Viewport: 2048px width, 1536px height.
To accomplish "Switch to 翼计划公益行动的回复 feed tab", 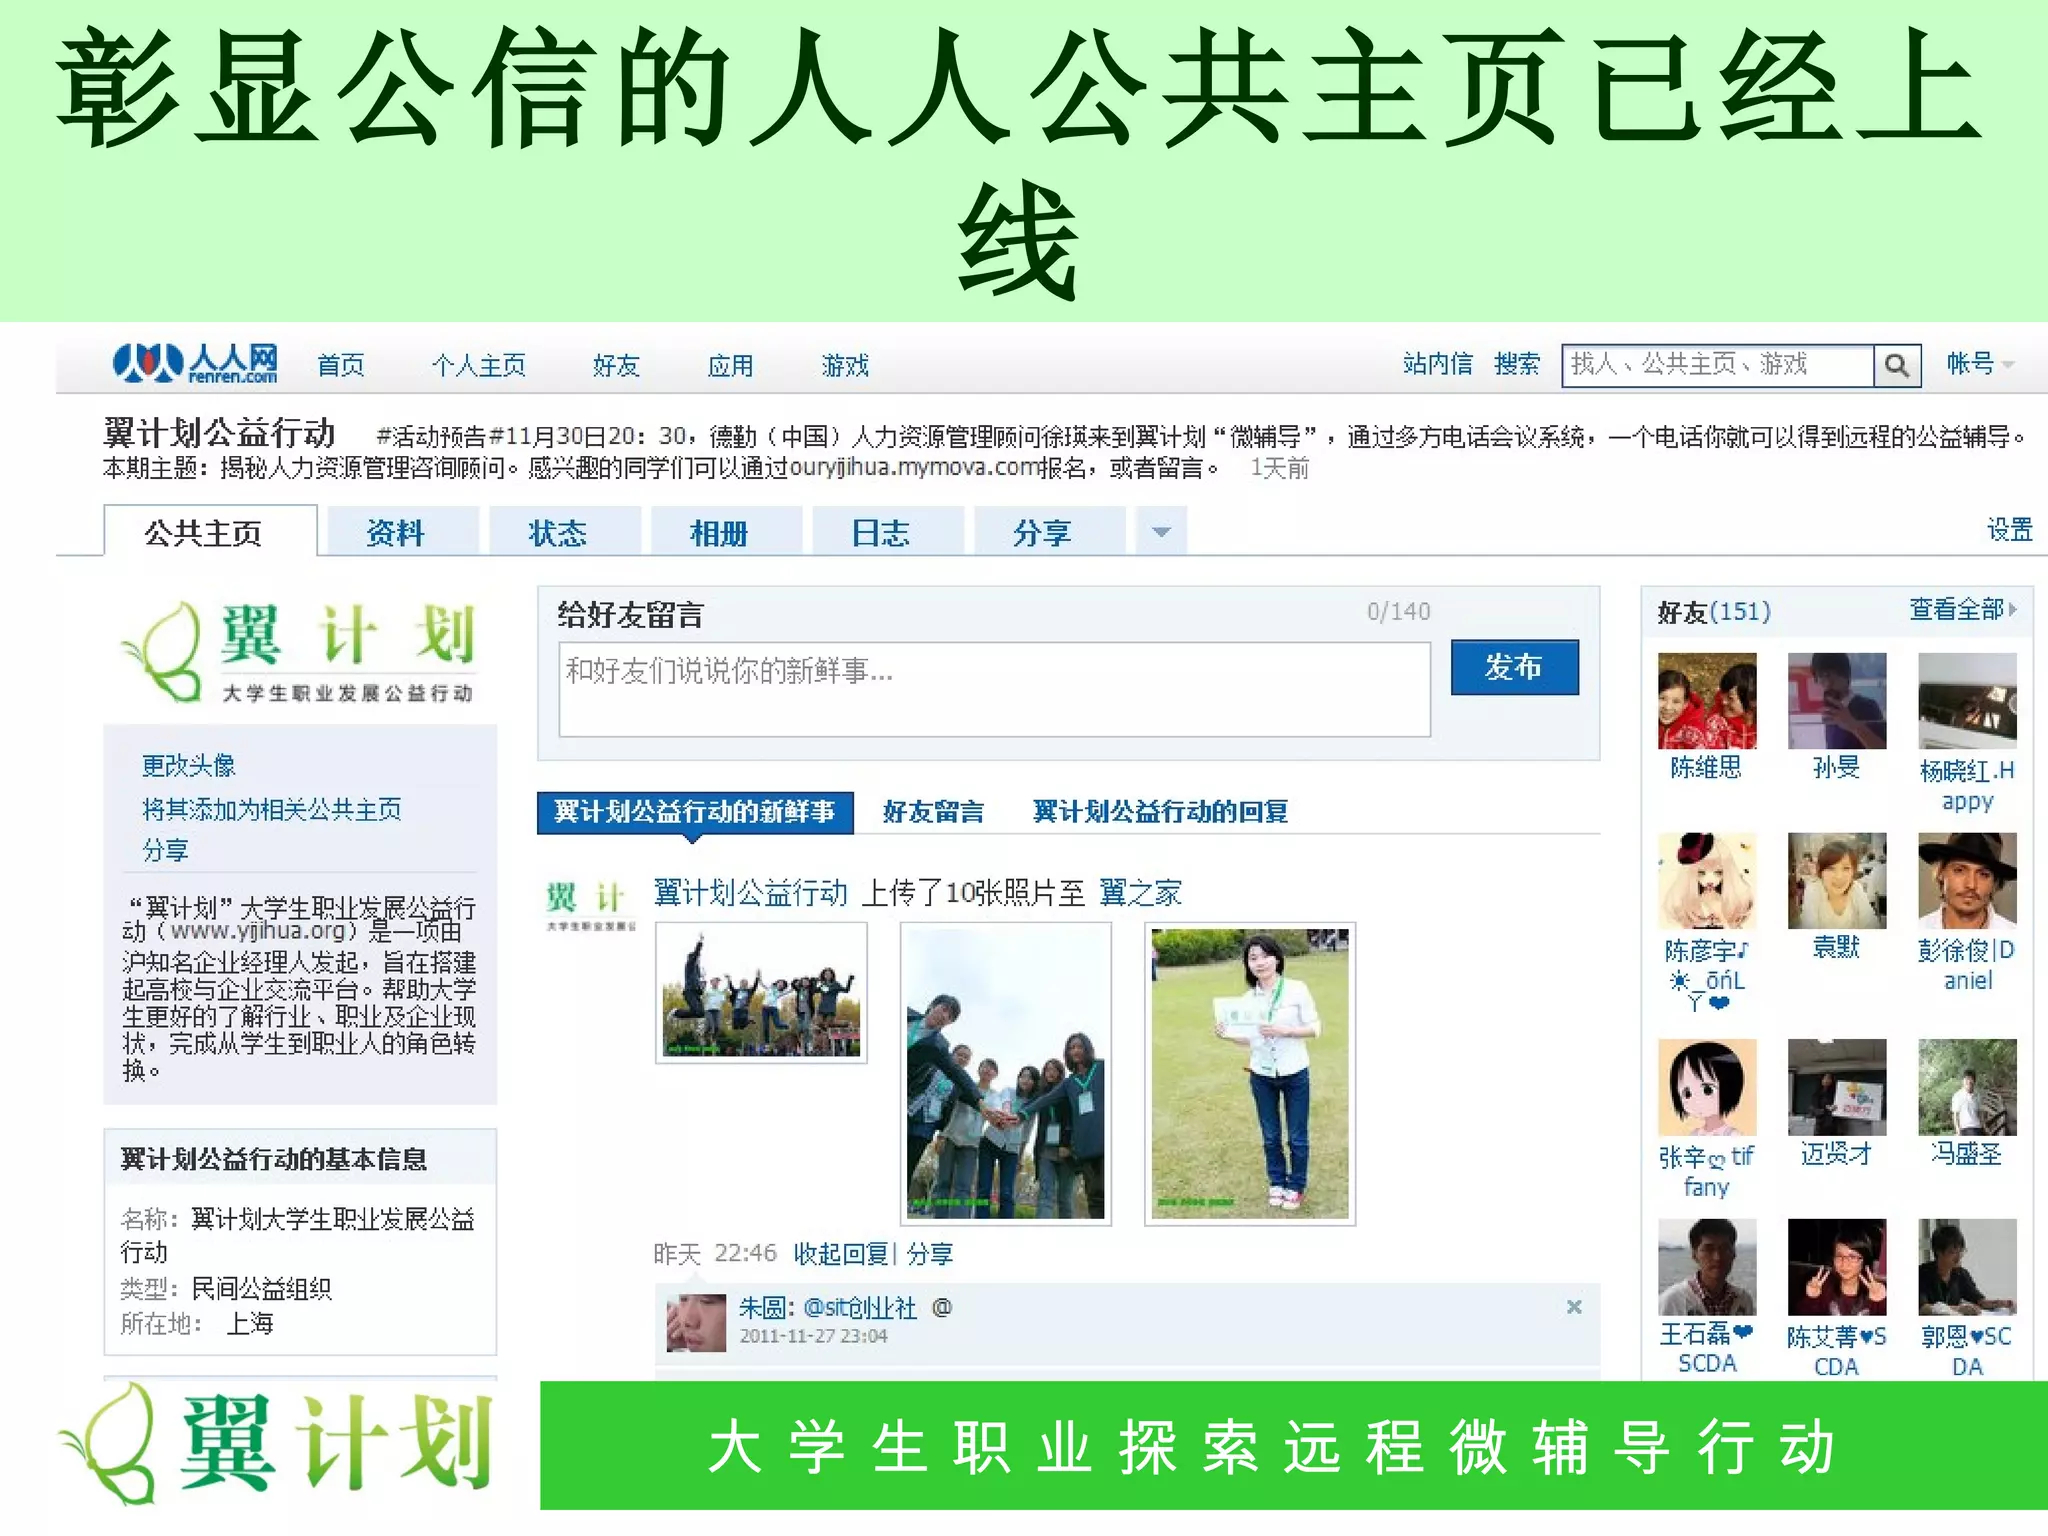I will [x=1160, y=811].
